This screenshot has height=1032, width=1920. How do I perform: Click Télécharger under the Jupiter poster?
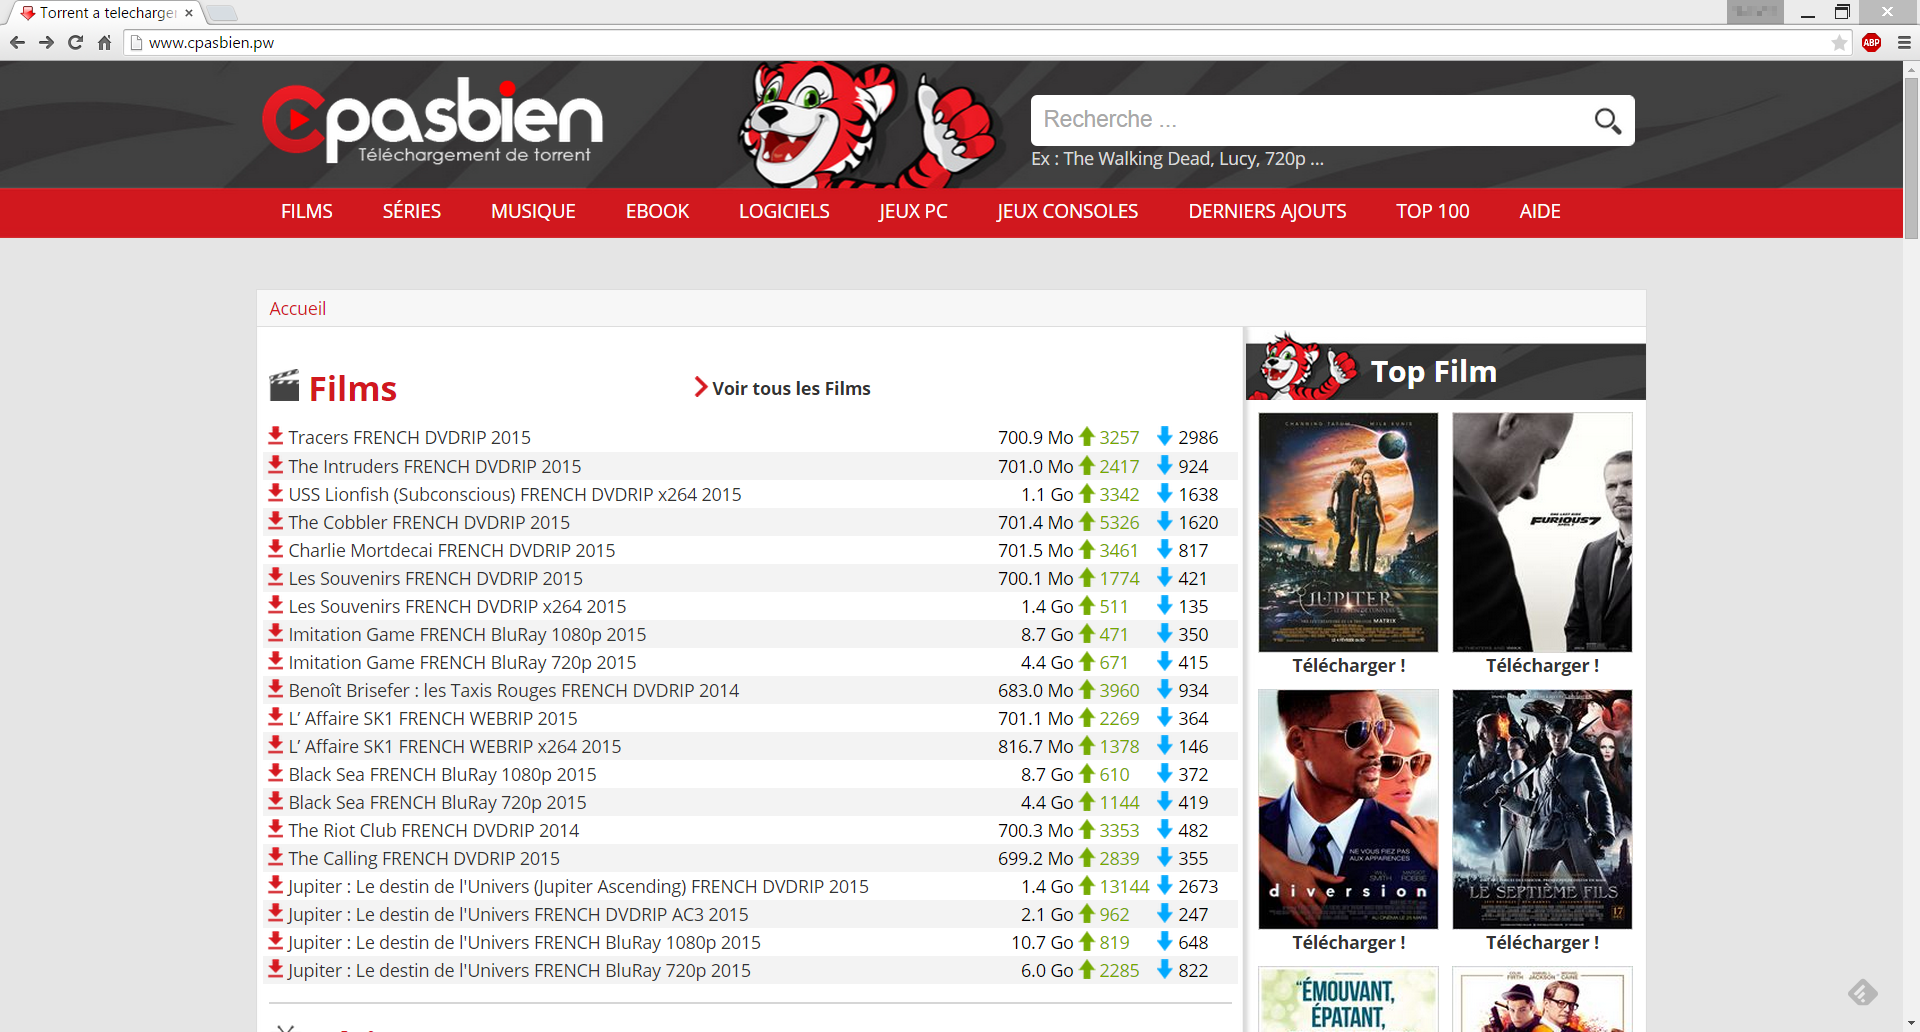pos(1348,665)
